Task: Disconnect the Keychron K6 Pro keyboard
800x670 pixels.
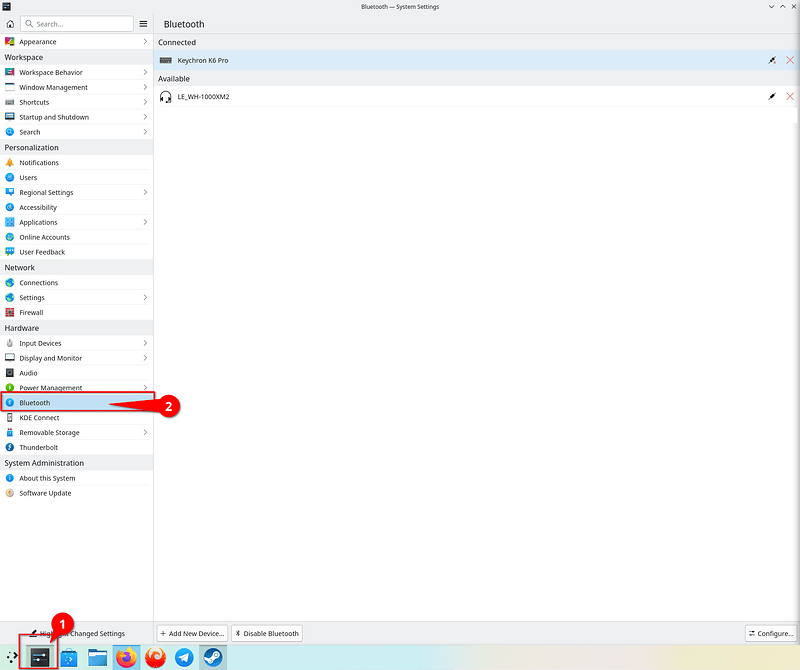Action: pyautogui.click(x=772, y=60)
